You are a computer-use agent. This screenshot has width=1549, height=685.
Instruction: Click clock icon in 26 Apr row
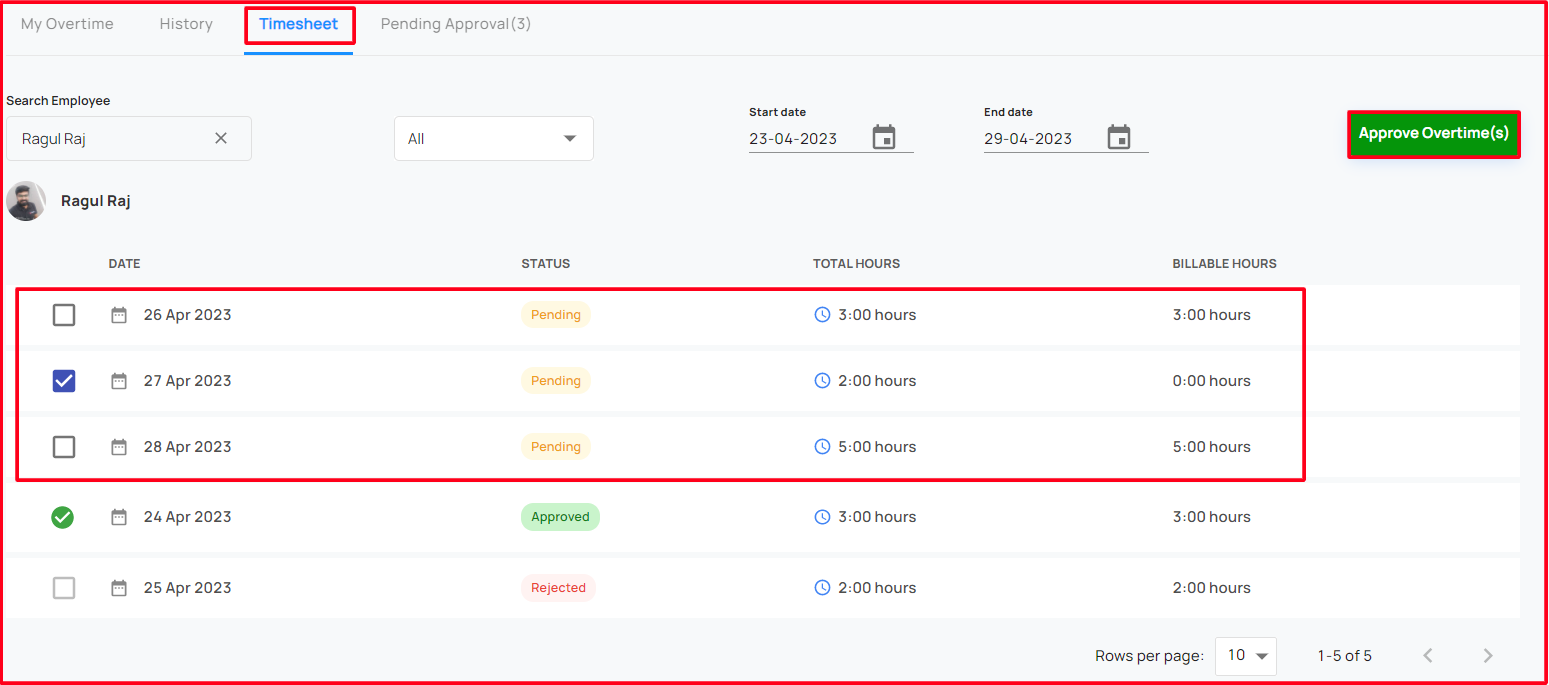pyautogui.click(x=822, y=315)
